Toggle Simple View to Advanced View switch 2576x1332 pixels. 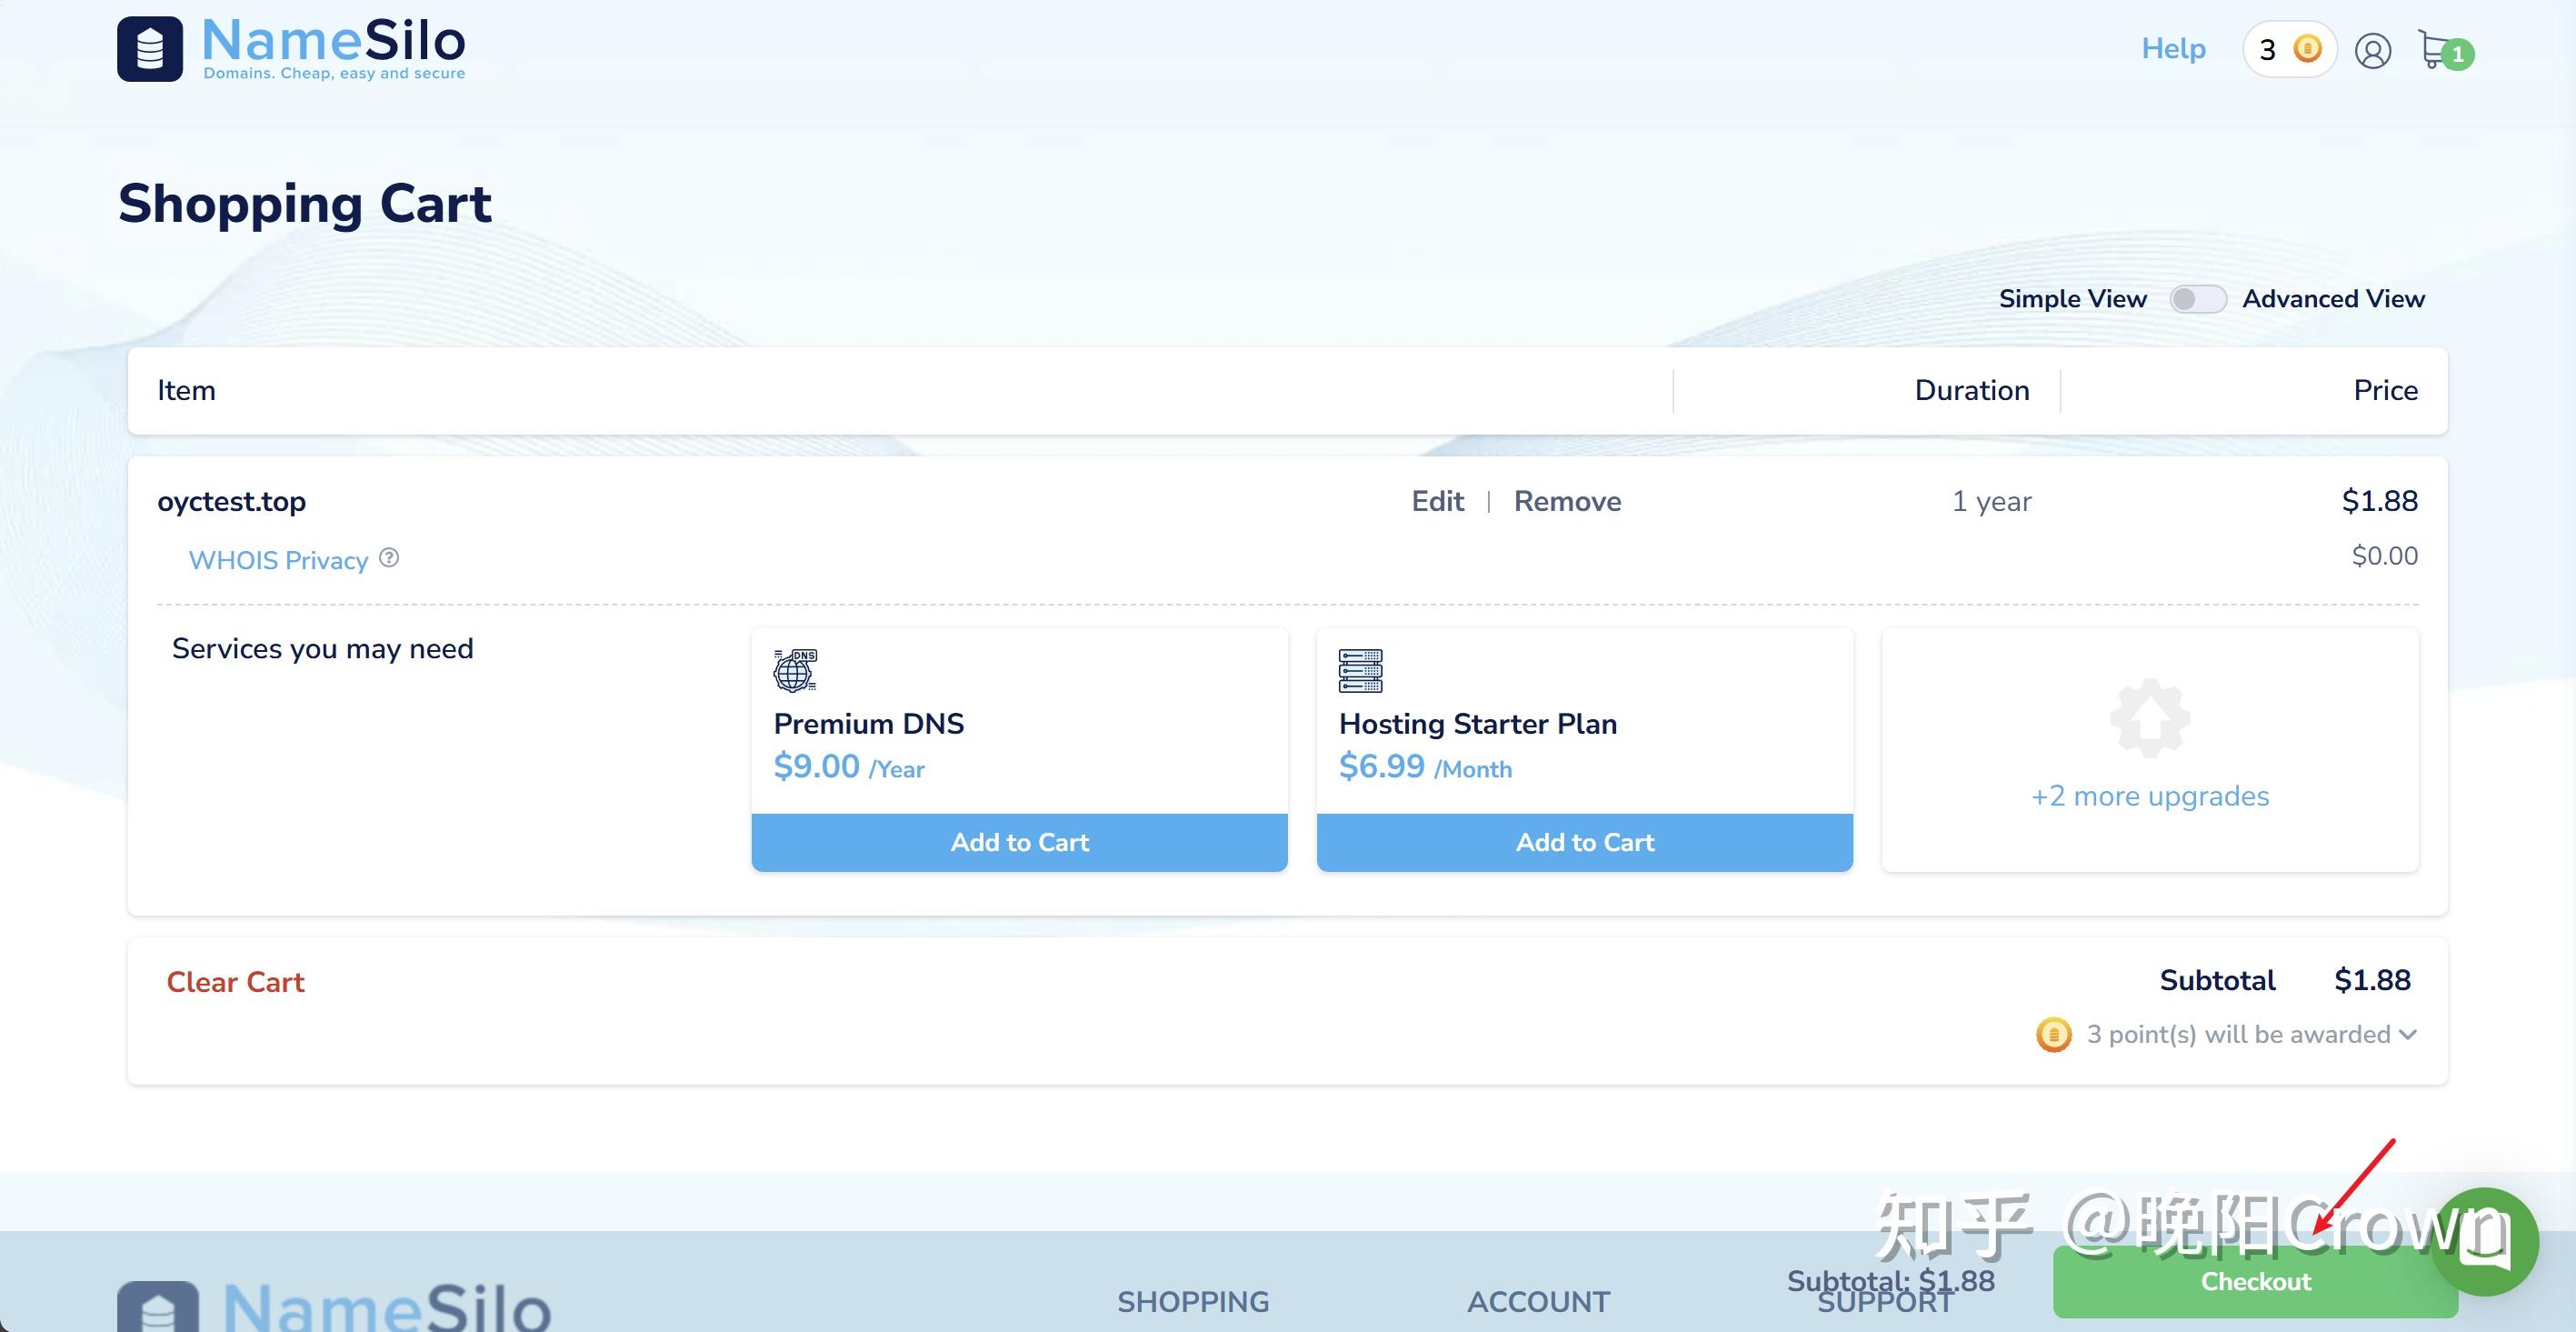[x=2196, y=299]
